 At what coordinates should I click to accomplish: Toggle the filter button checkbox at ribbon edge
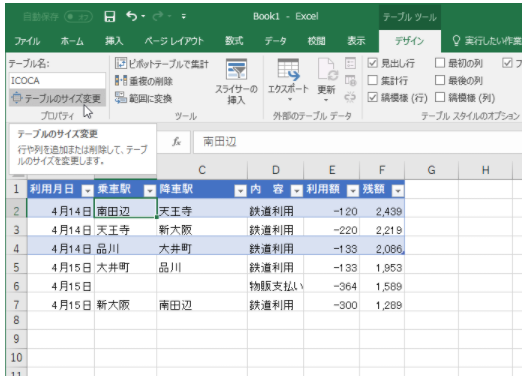[x=507, y=63]
